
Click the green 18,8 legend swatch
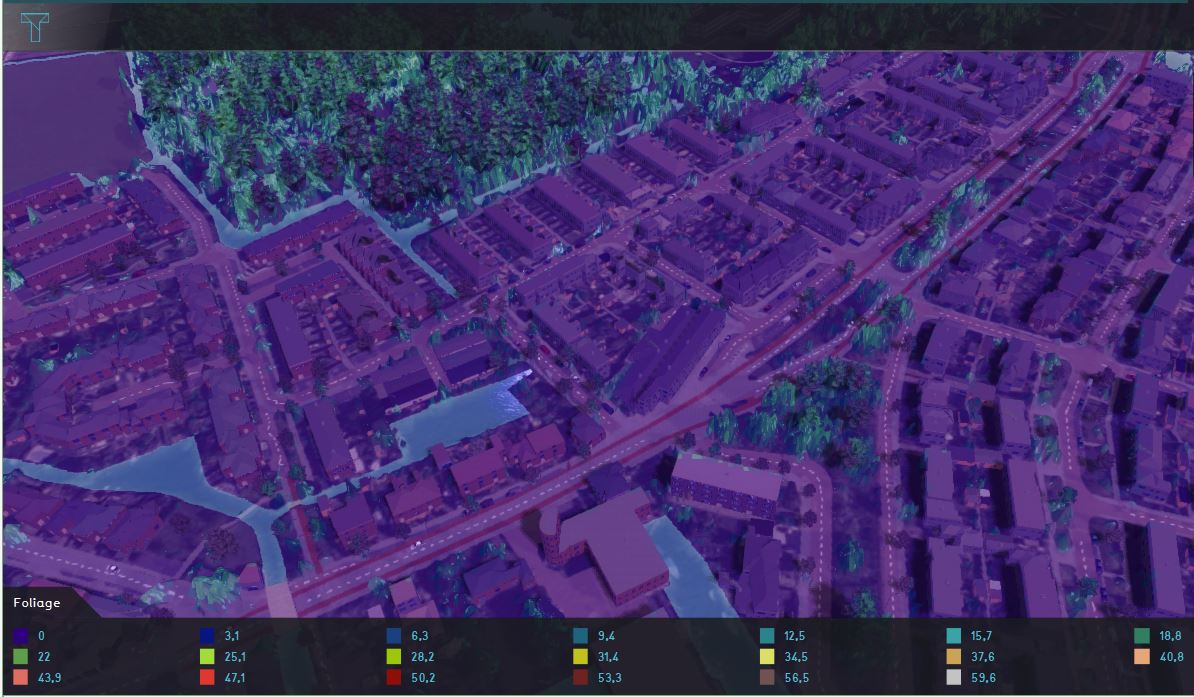(1141, 636)
